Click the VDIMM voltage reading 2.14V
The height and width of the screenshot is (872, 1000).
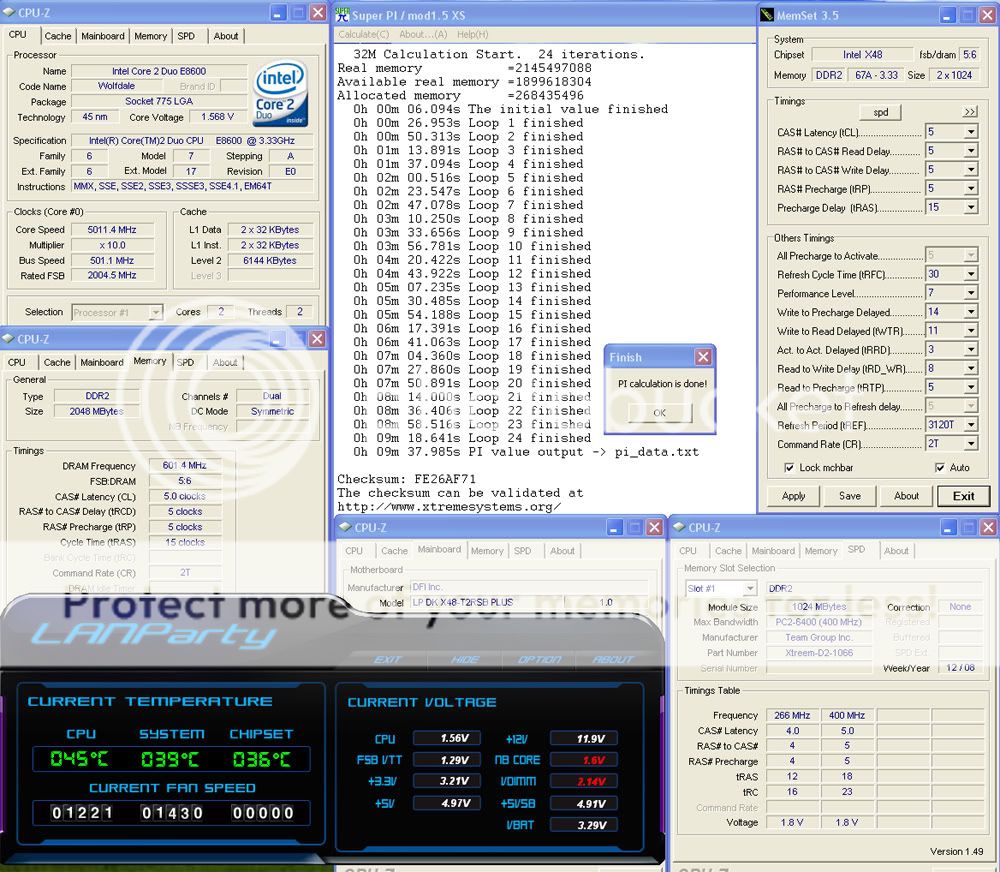click(584, 781)
